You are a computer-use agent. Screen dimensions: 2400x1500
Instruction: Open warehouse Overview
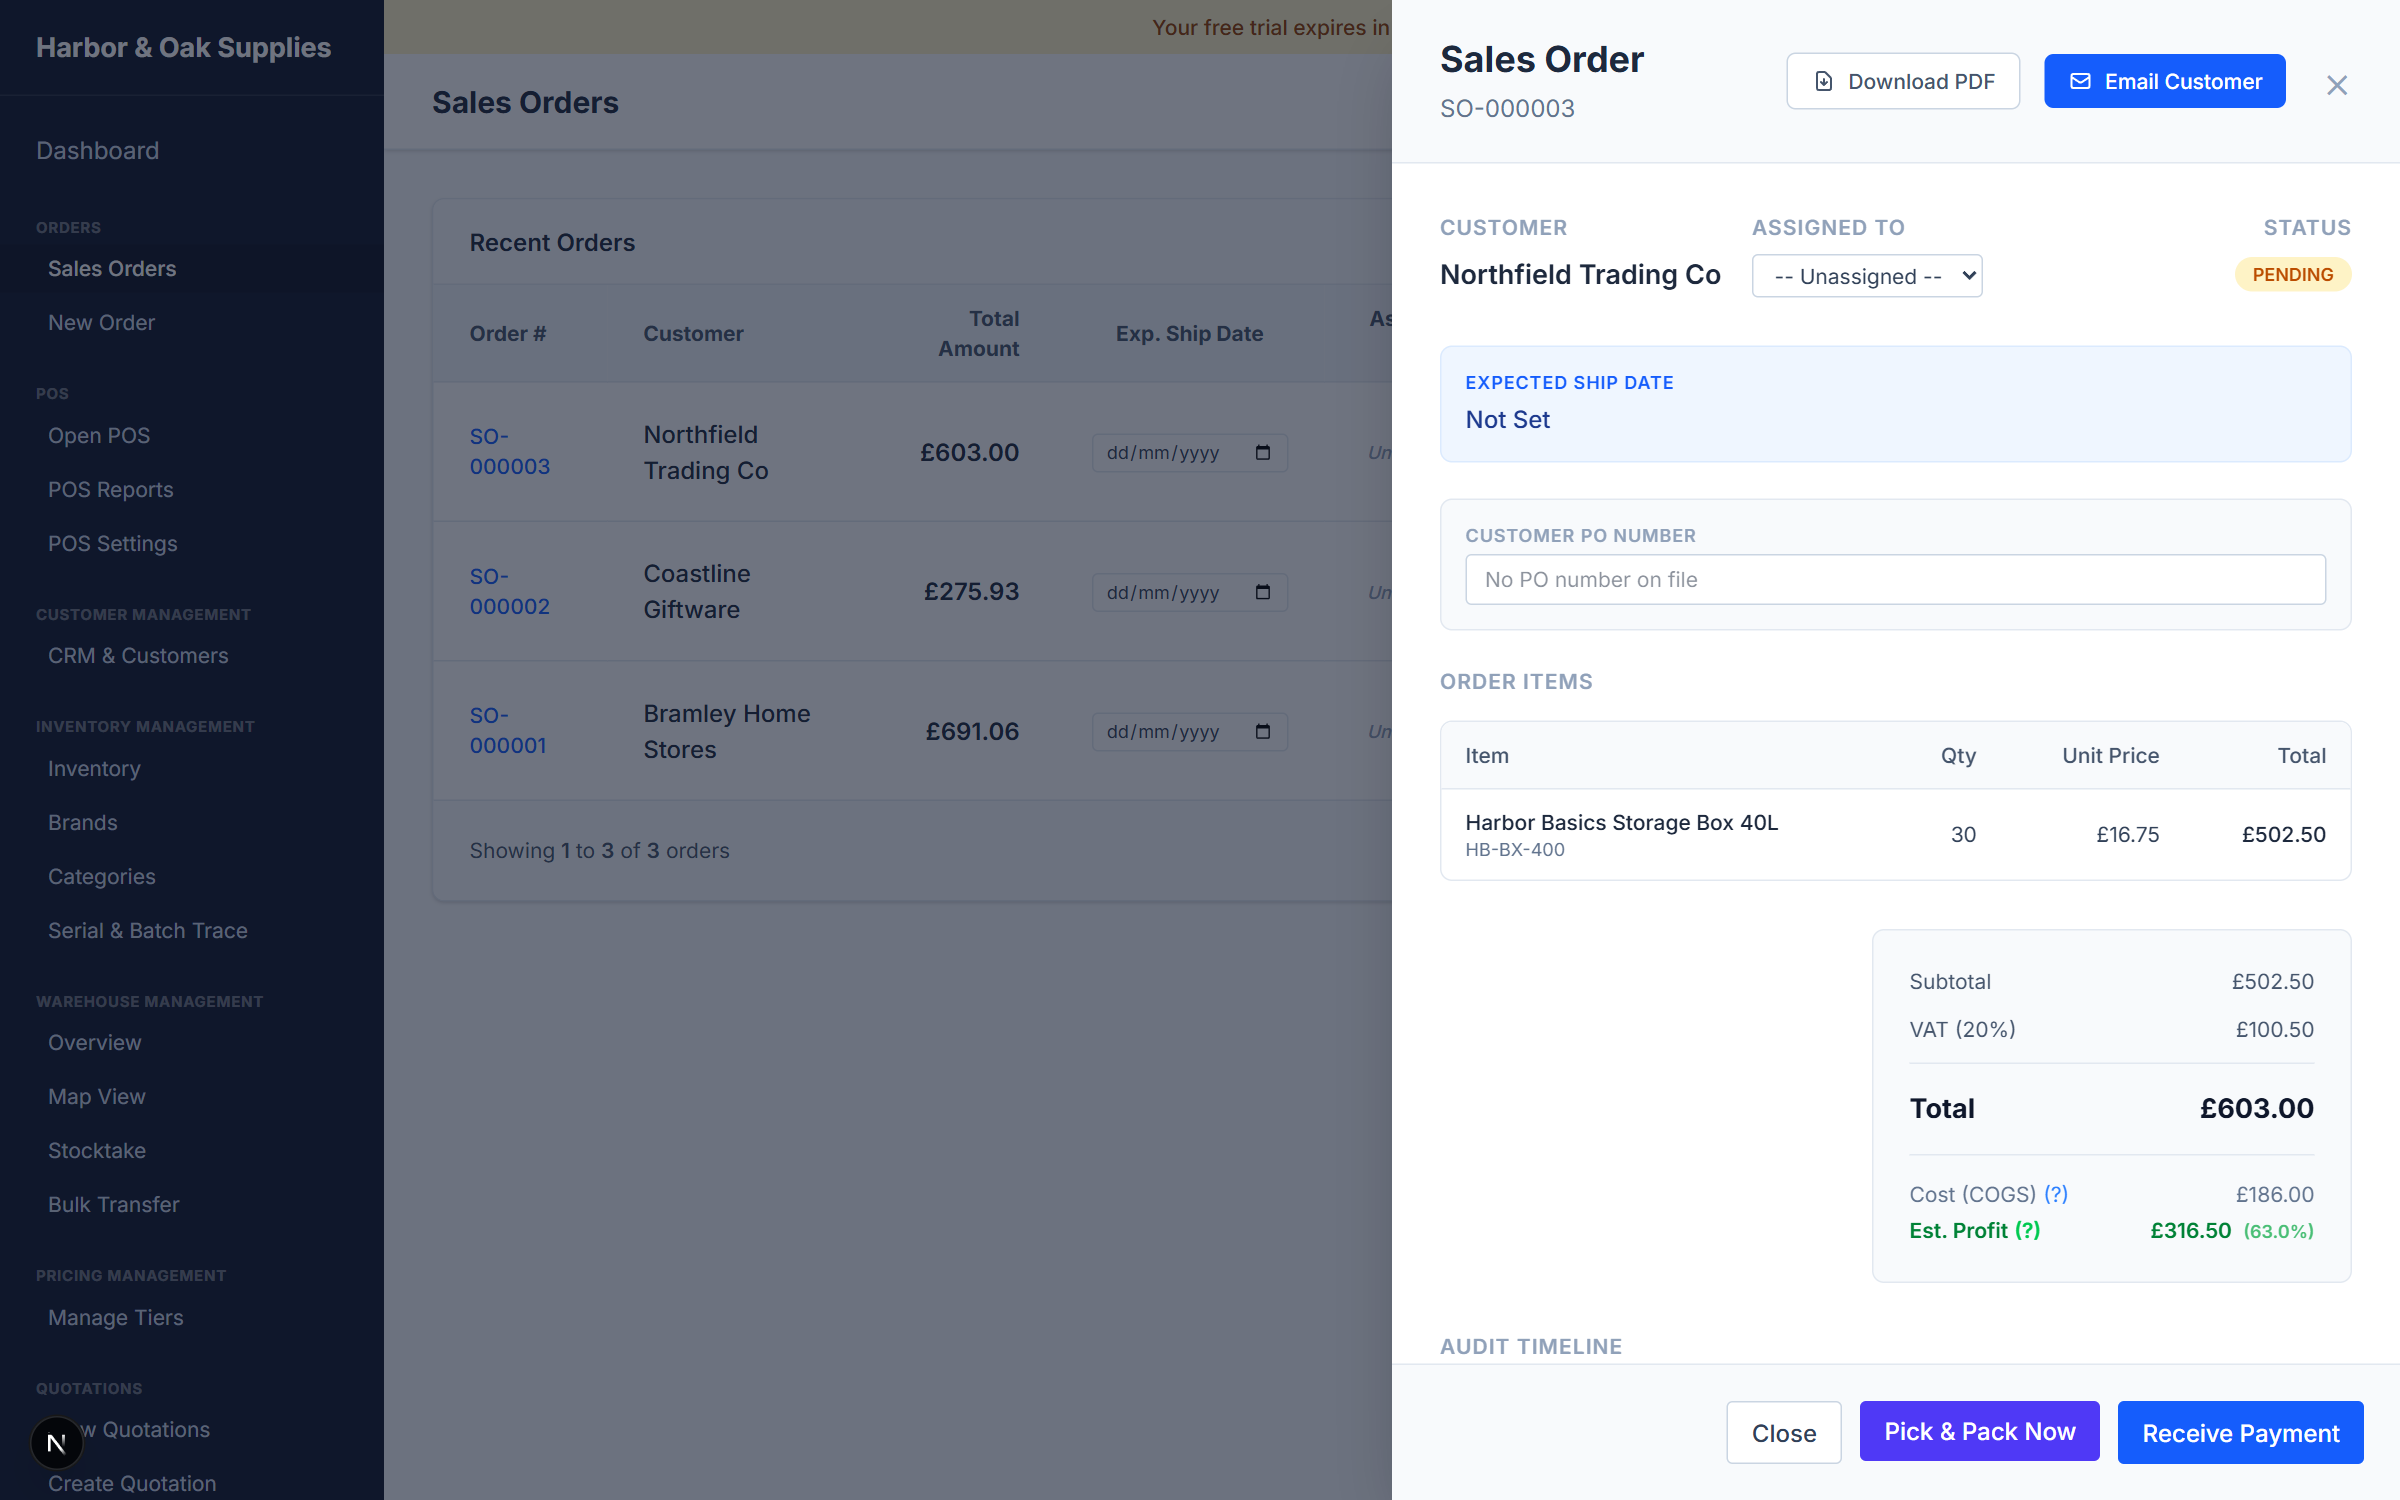(x=95, y=1042)
